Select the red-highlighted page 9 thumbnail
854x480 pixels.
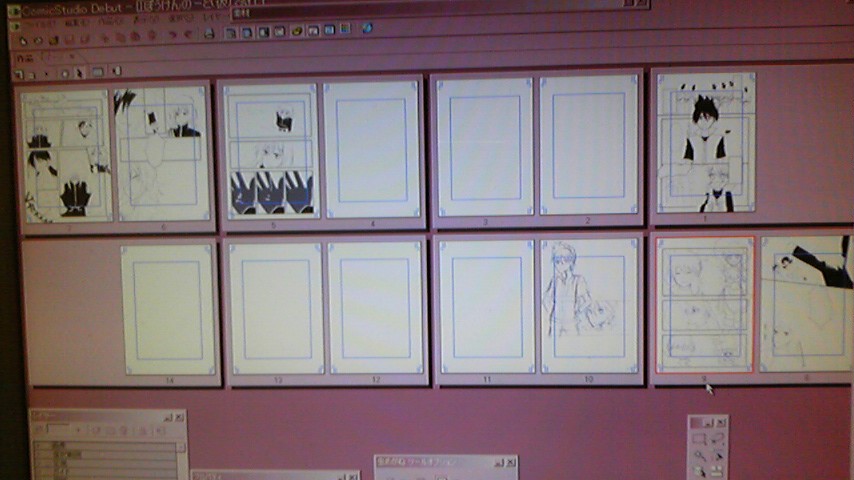click(704, 305)
